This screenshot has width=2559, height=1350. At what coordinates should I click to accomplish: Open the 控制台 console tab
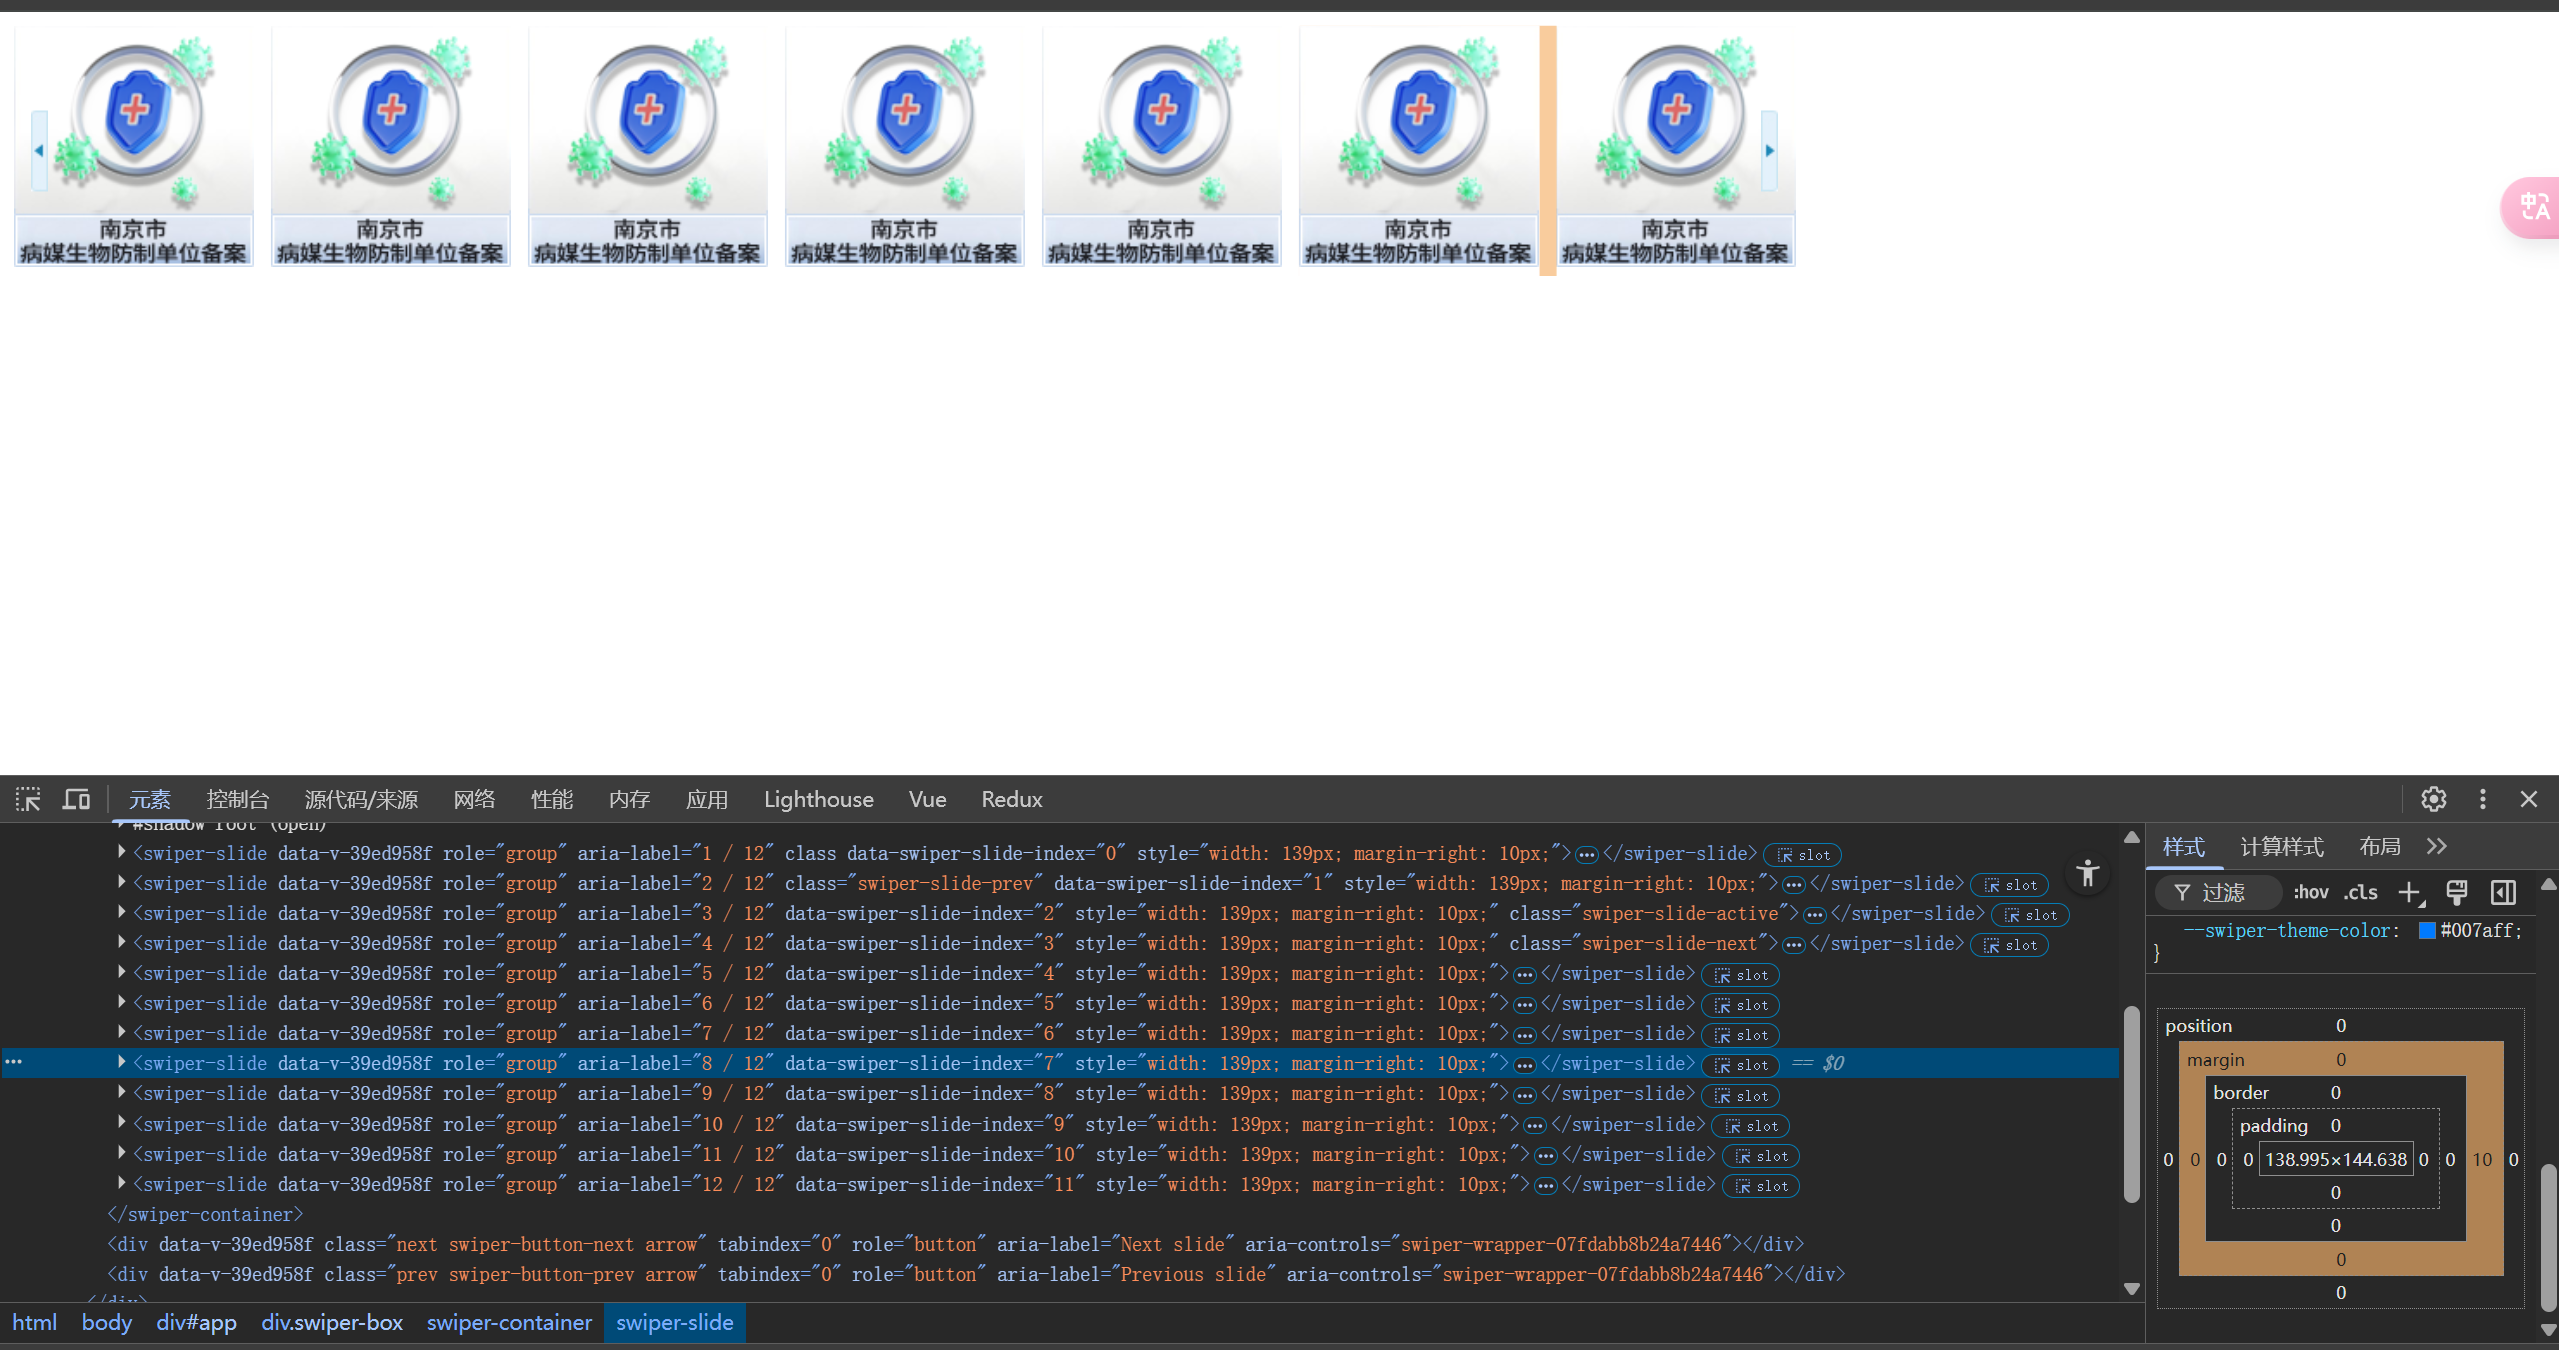pos(237,799)
